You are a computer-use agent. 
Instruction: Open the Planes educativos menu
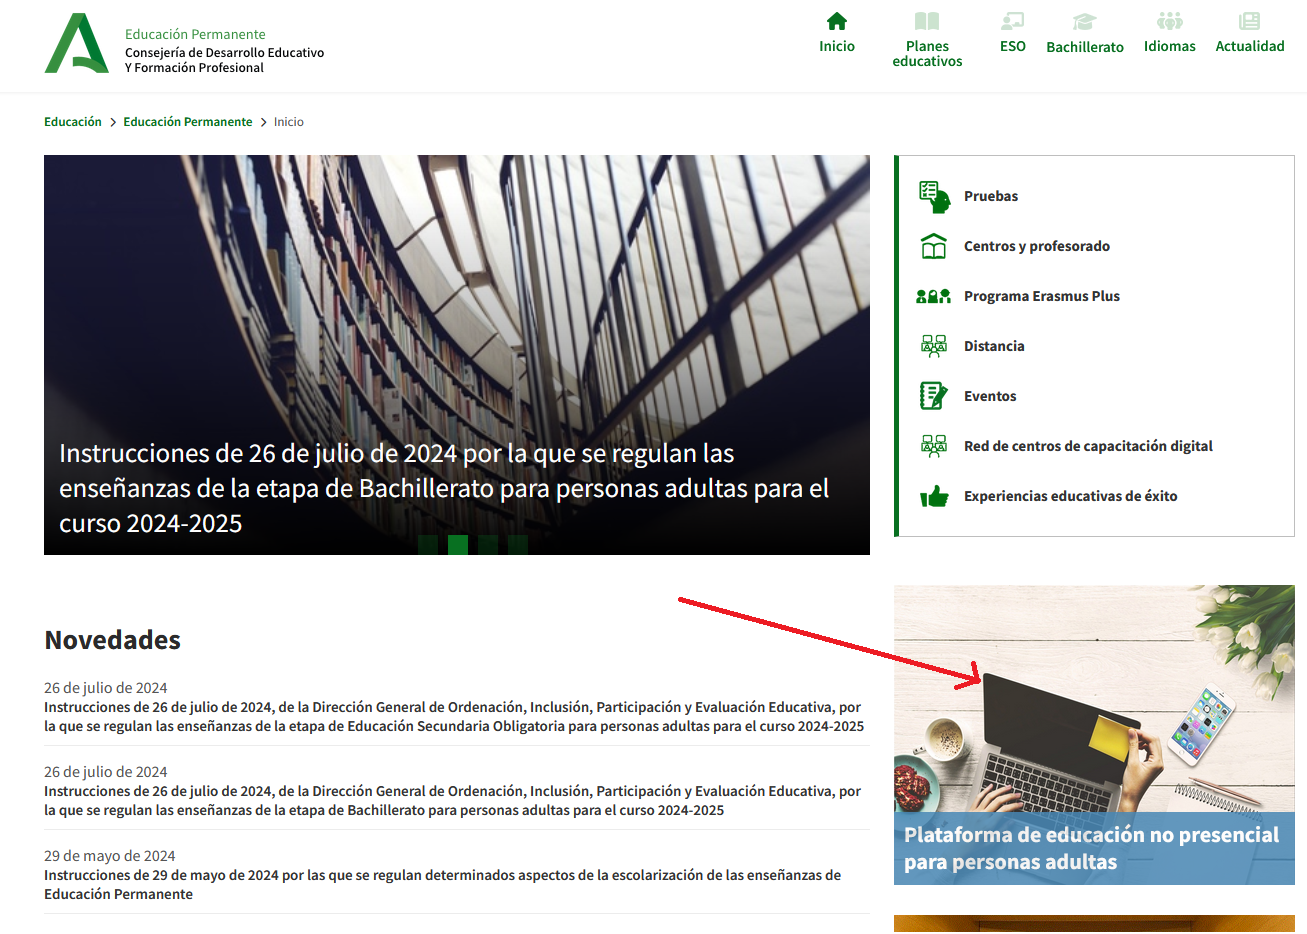tap(927, 54)
